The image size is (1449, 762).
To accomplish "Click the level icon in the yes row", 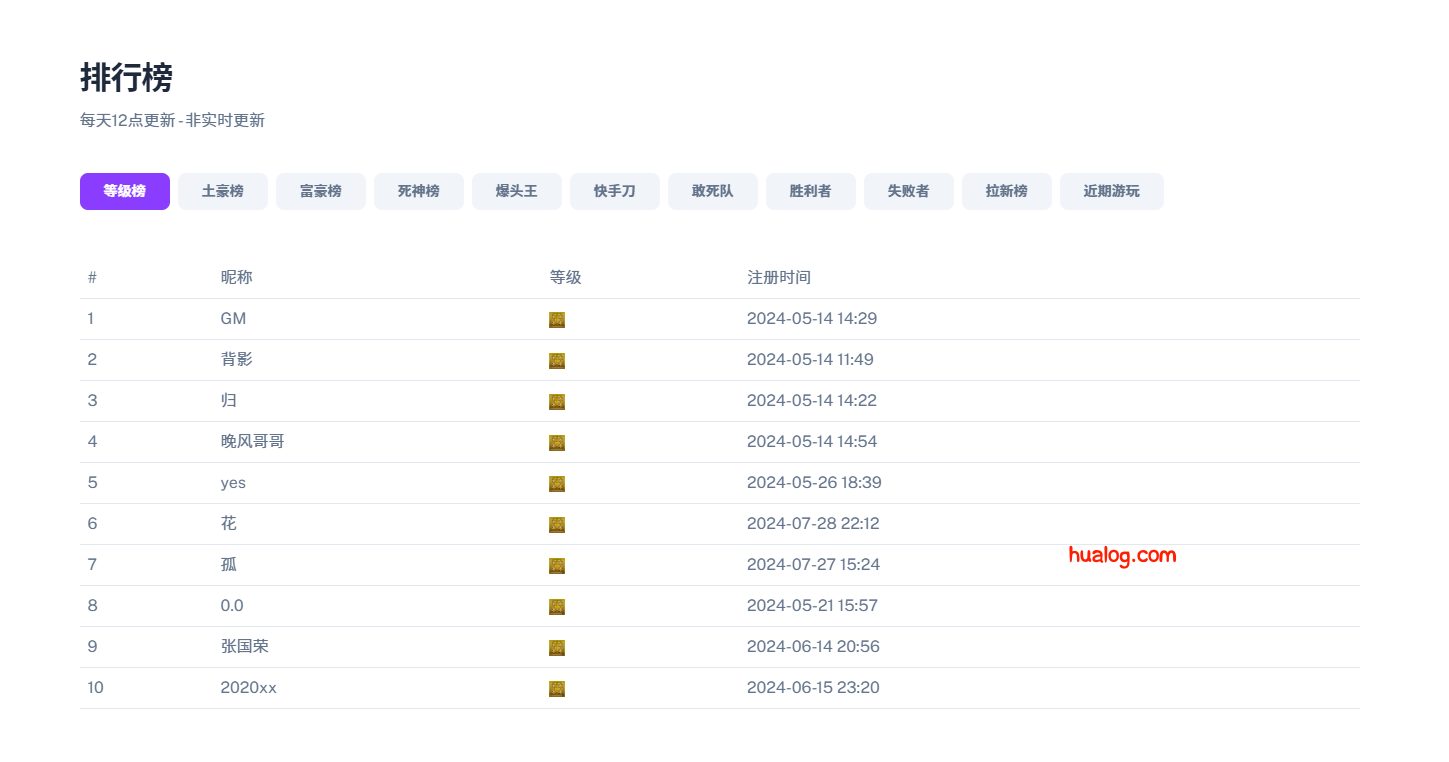I will point(557,484).
